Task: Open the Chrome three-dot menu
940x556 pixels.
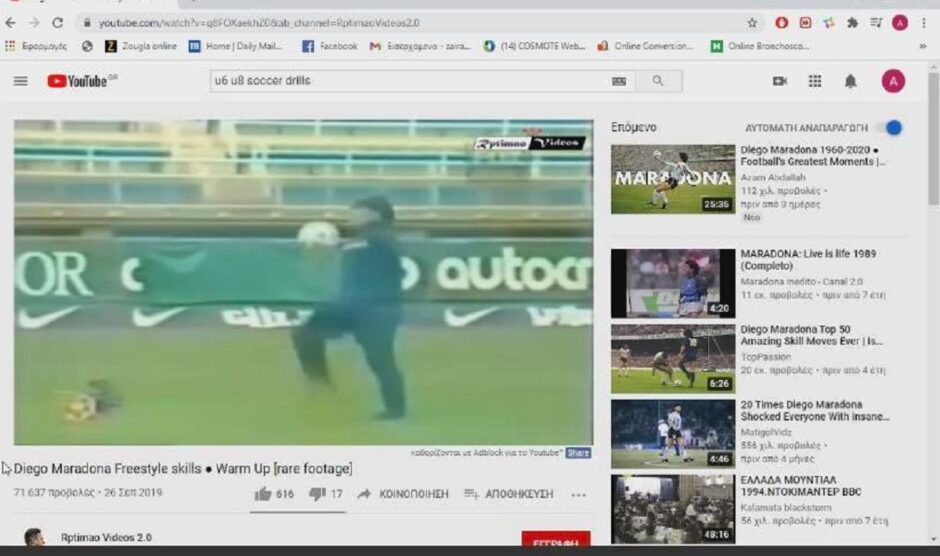Action: pos(924,23)
